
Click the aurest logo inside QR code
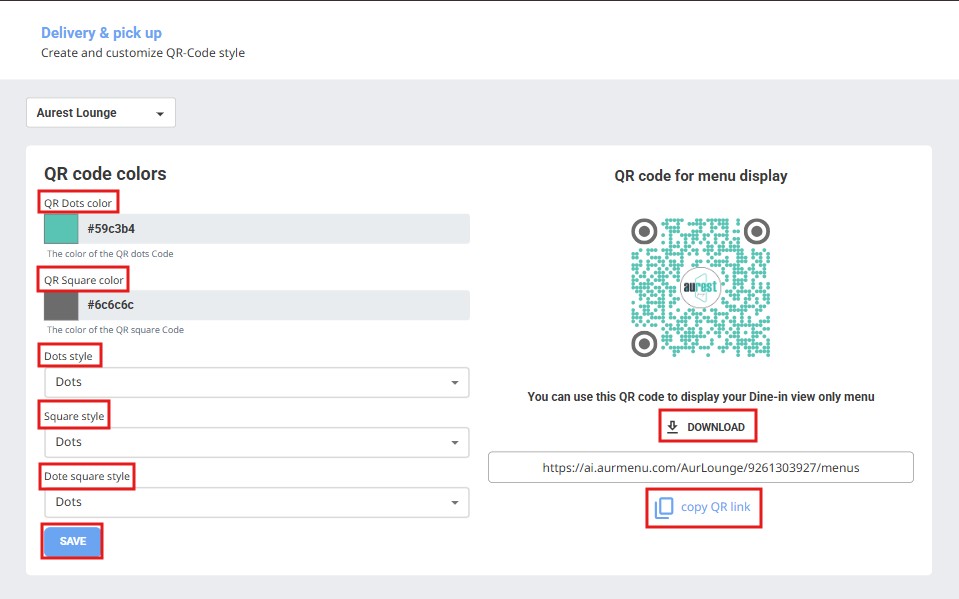tap(700, 287)
